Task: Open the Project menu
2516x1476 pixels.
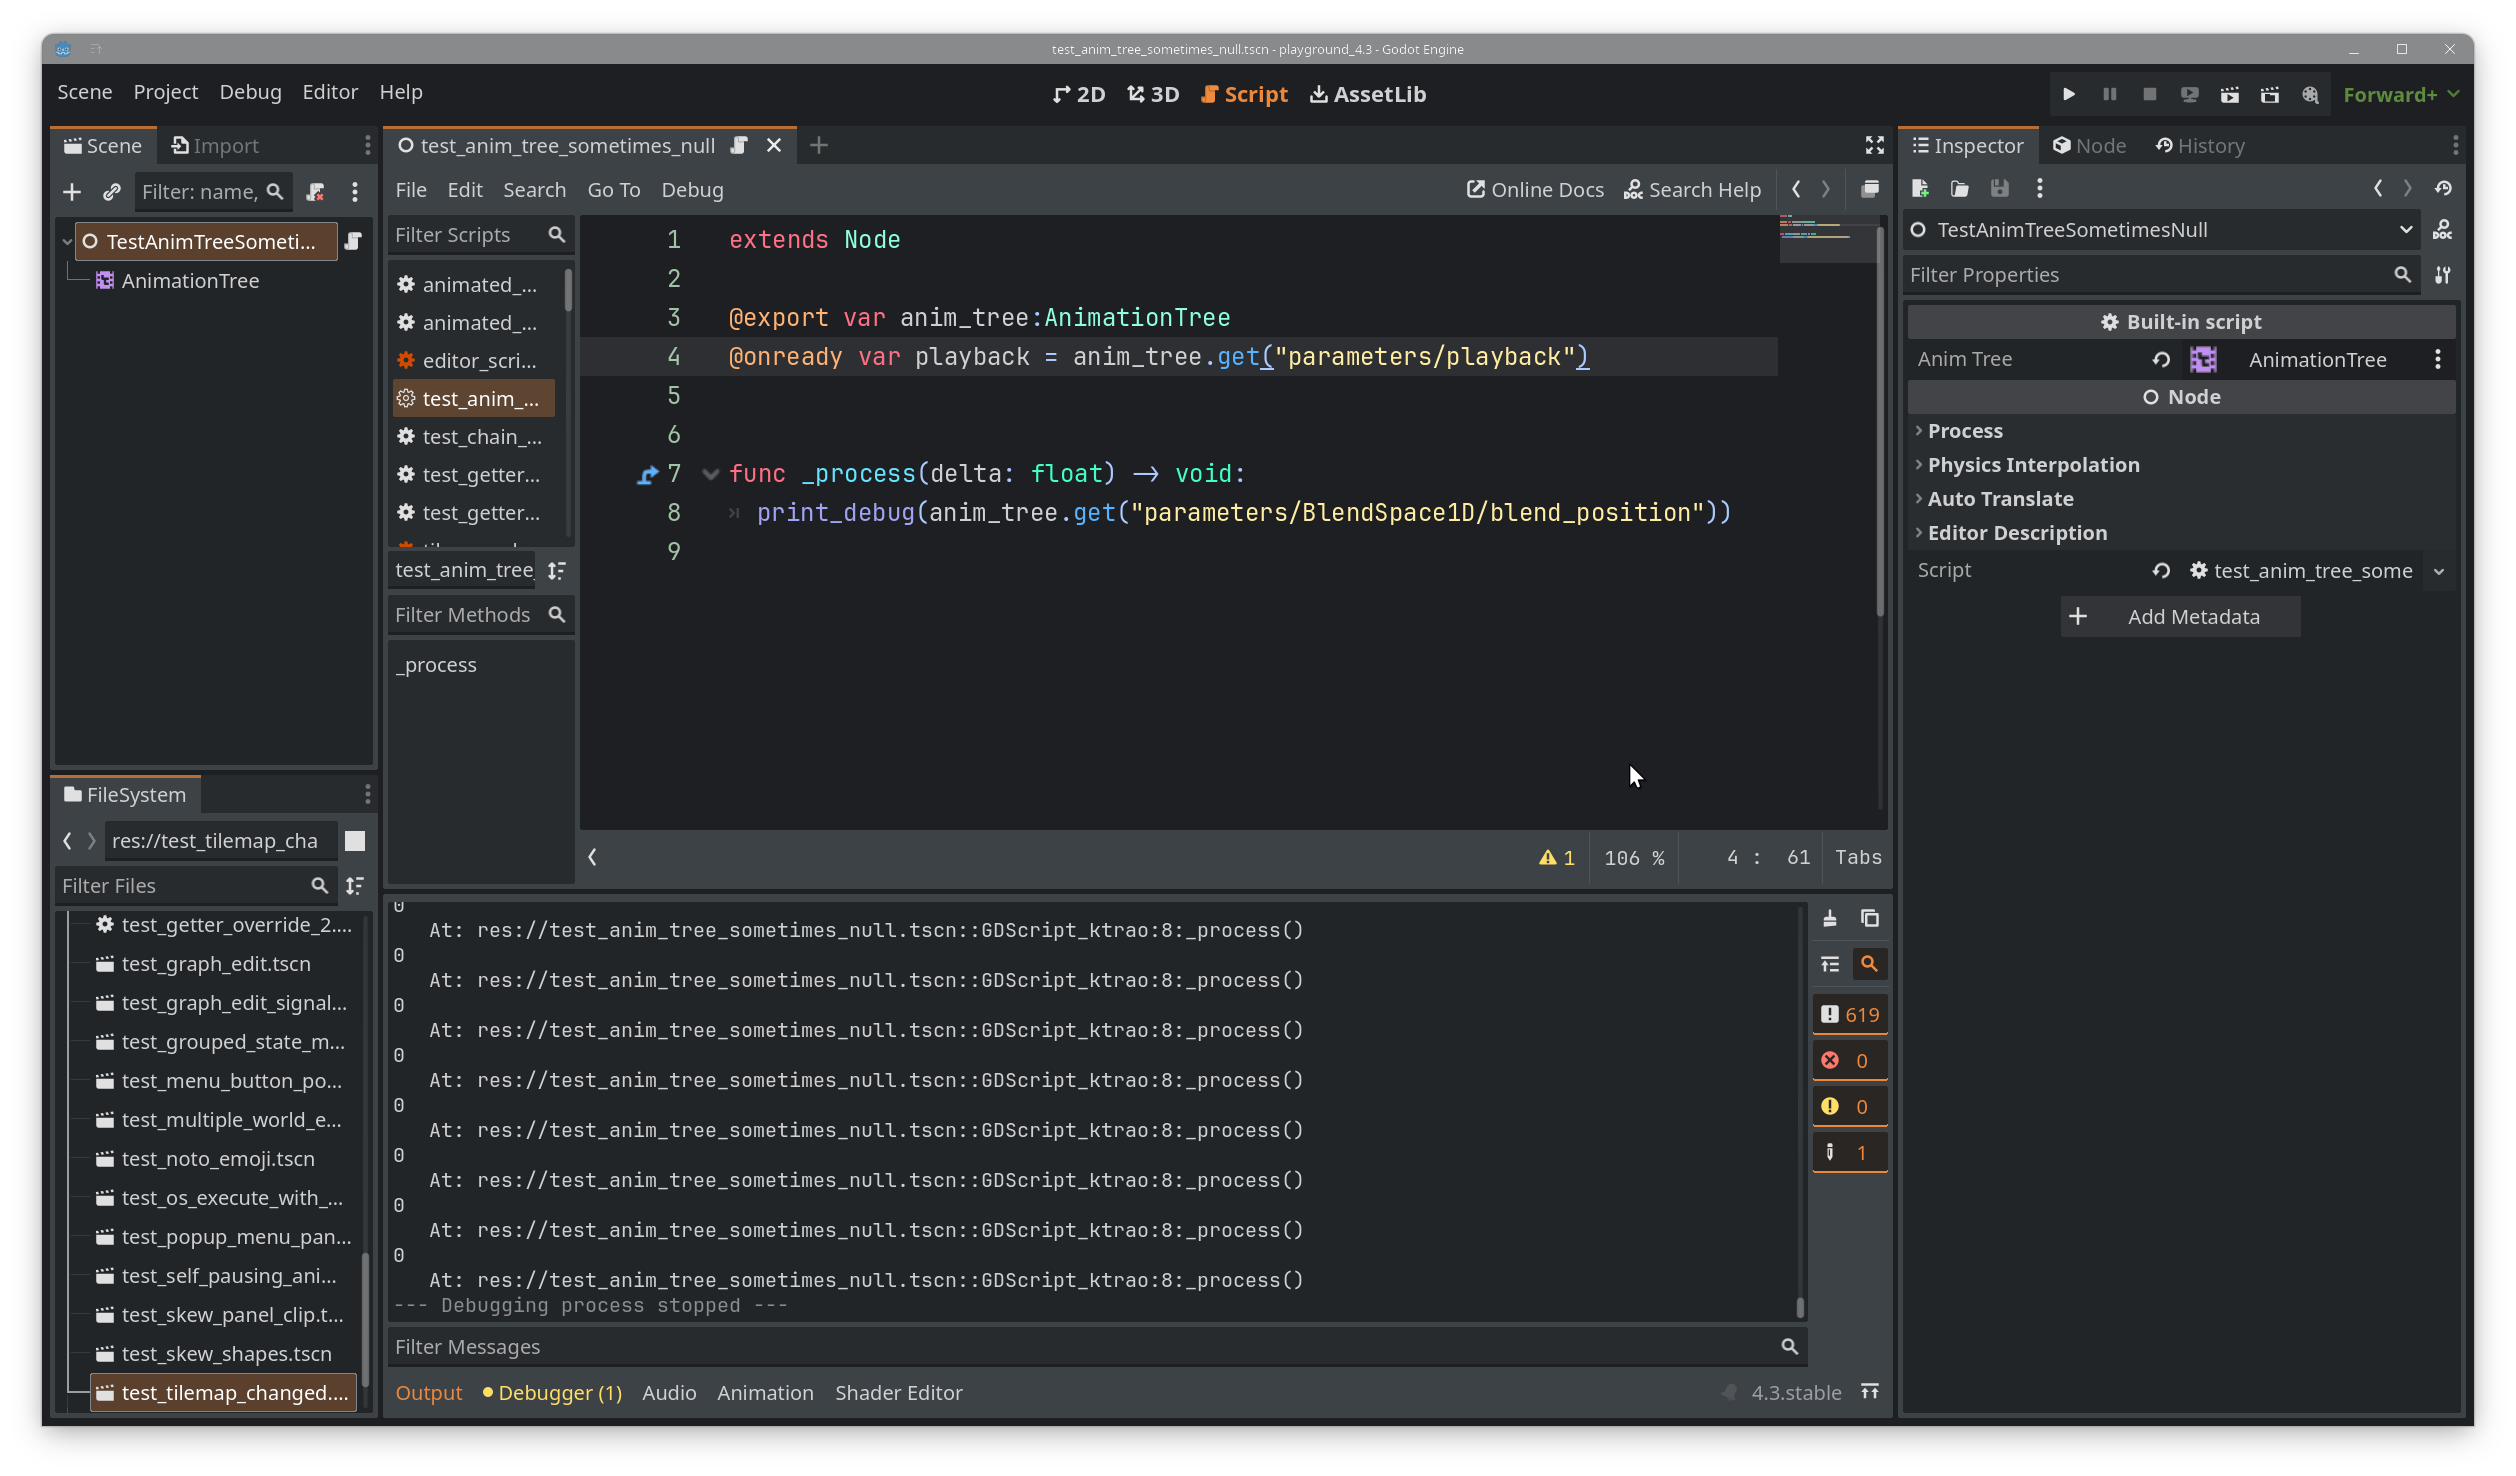Action: click(x=166, y=92)
